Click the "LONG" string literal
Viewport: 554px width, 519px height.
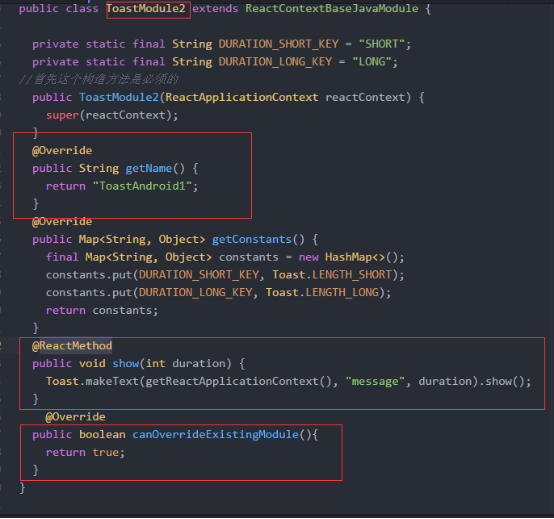[372, 61]
